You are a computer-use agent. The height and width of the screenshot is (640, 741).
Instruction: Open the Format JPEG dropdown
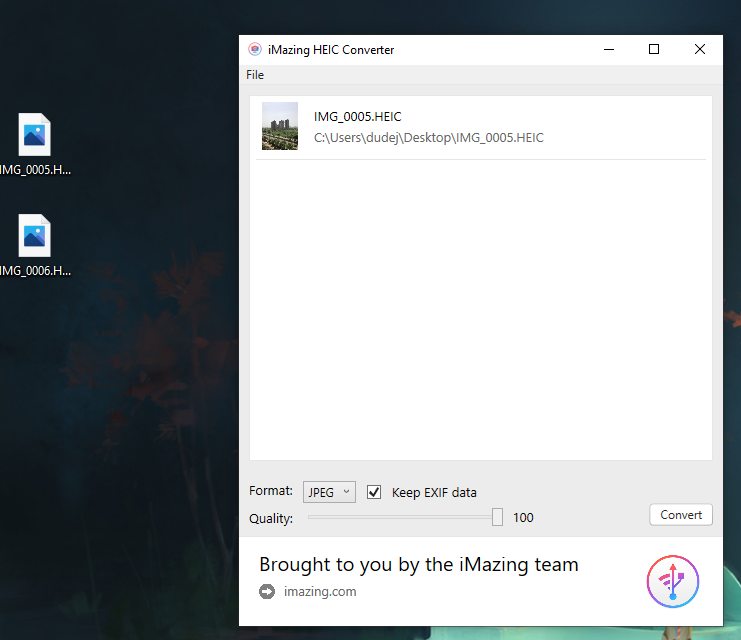point(329,492)
